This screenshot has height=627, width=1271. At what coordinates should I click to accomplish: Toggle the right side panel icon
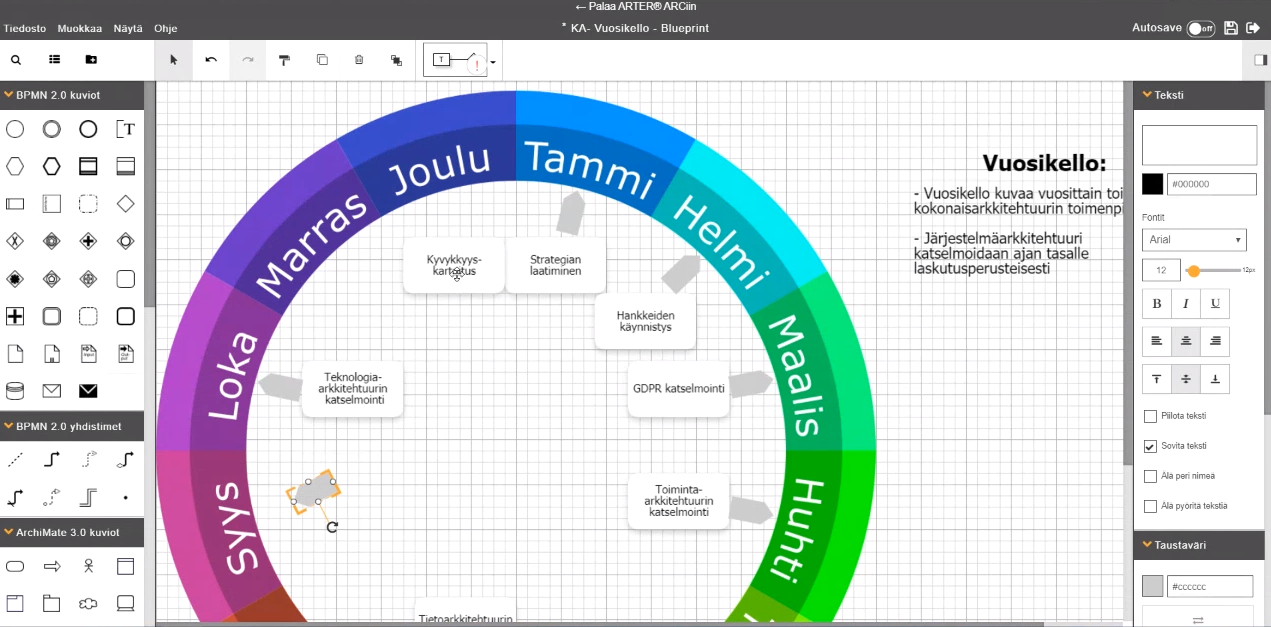[1261, 60]
